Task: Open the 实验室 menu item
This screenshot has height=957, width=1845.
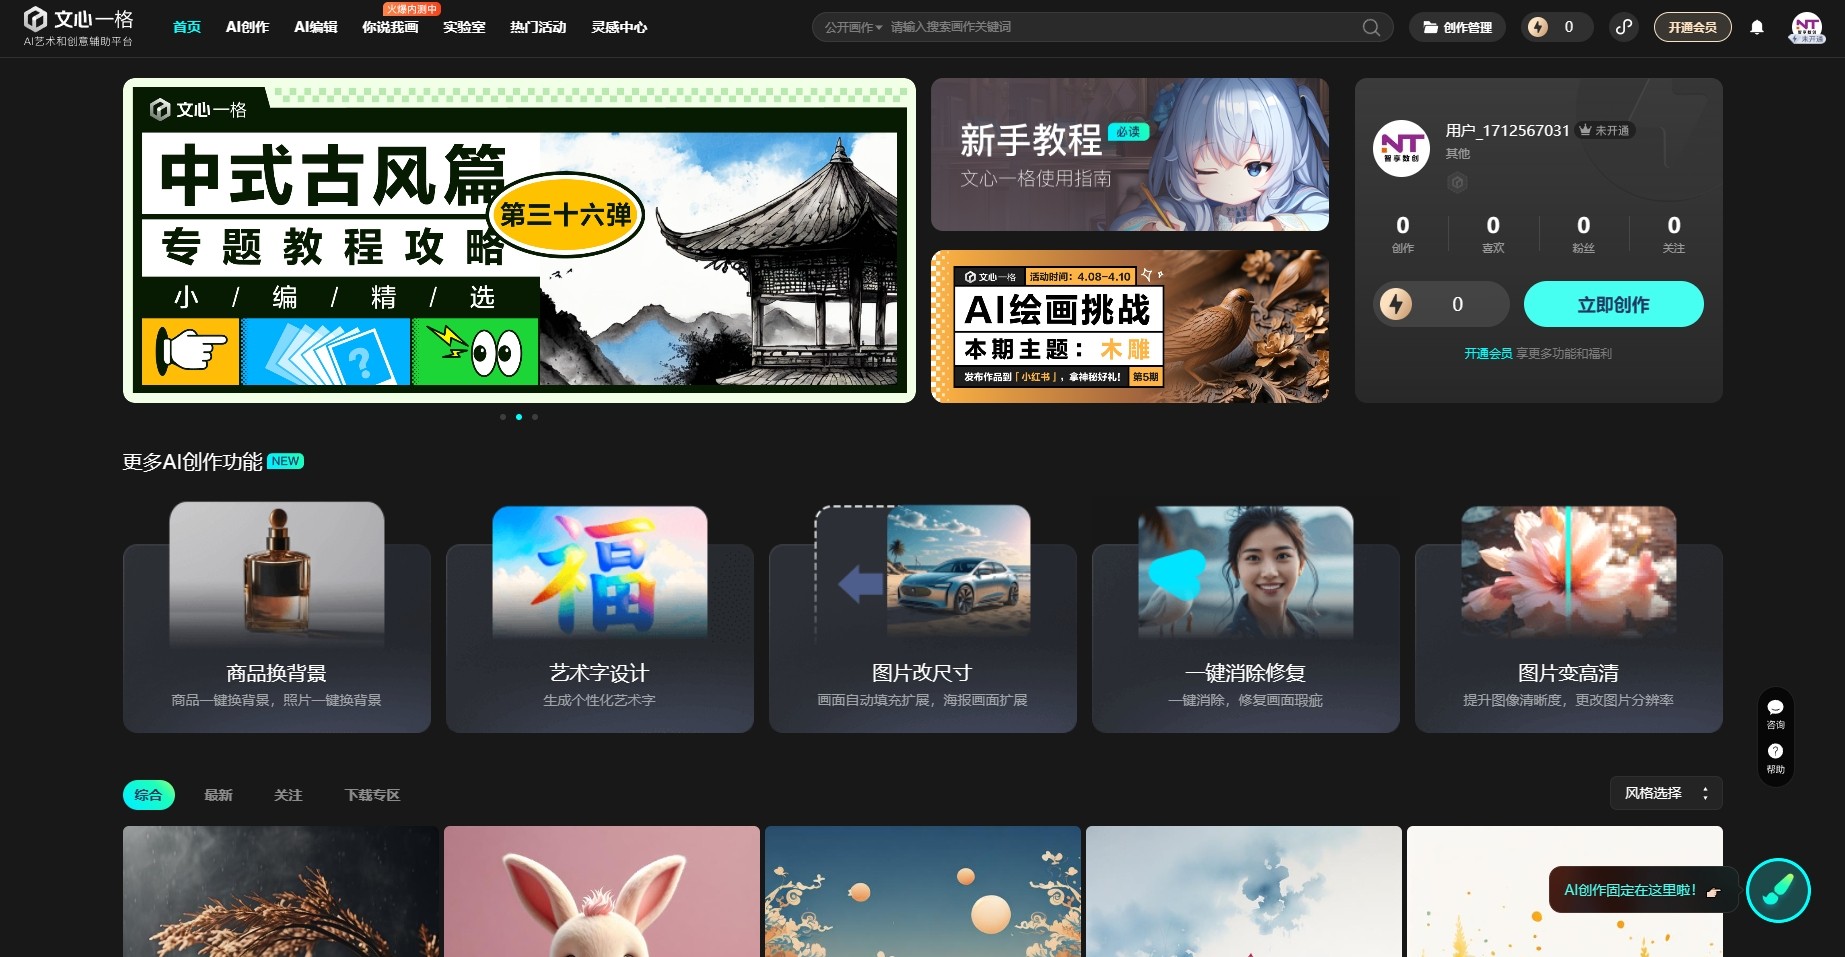Action: [x=464, y=27]
